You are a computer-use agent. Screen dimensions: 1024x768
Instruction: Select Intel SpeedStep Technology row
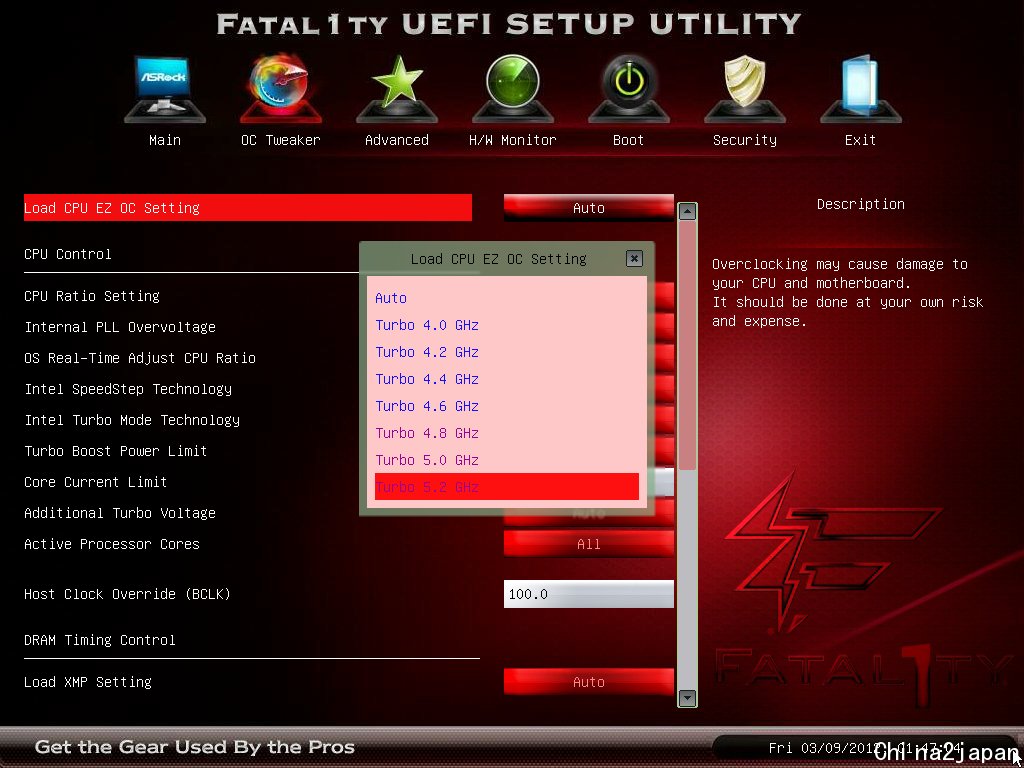click(128, 389)
